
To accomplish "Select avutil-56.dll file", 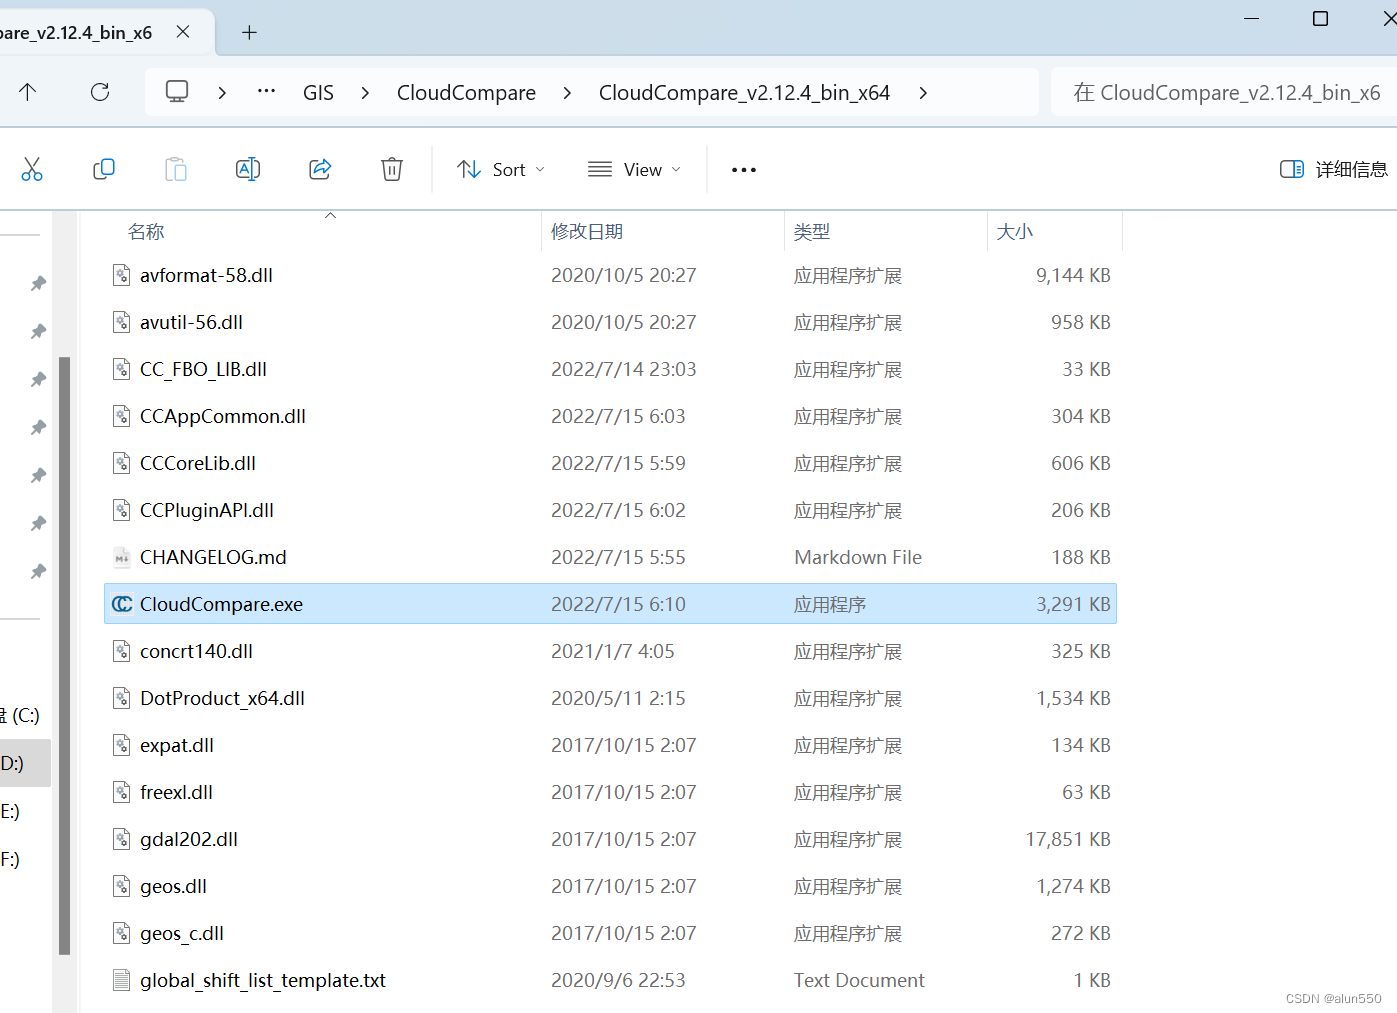I will point(610,322).
